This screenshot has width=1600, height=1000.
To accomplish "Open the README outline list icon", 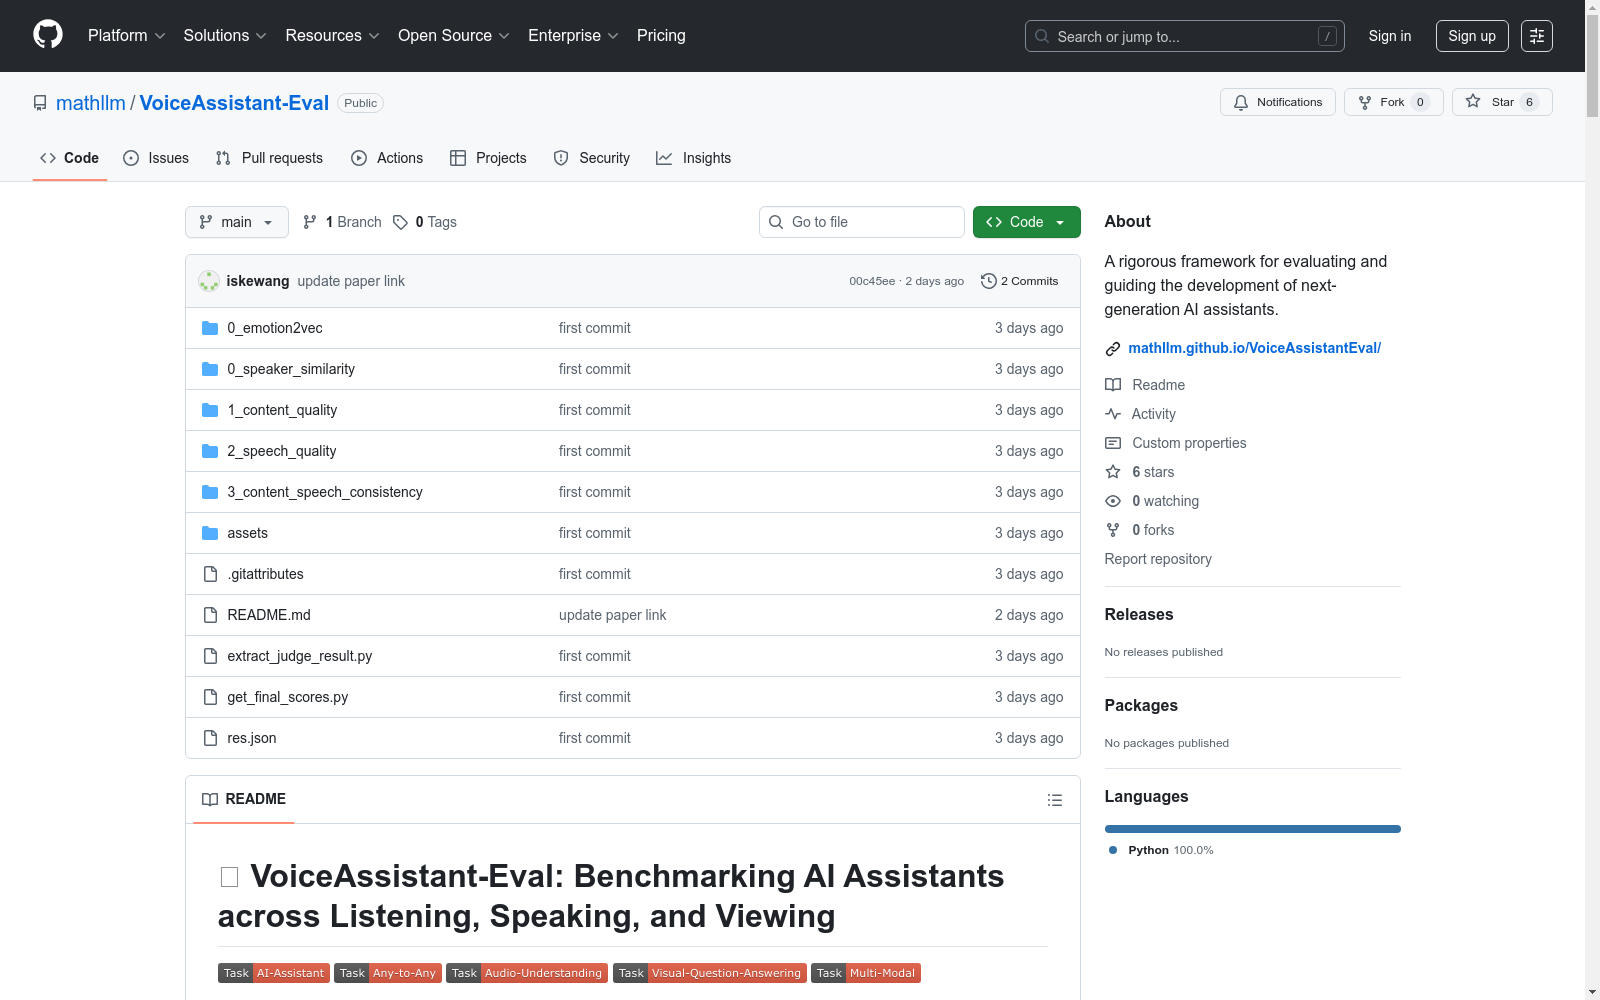I will 1054,800.
